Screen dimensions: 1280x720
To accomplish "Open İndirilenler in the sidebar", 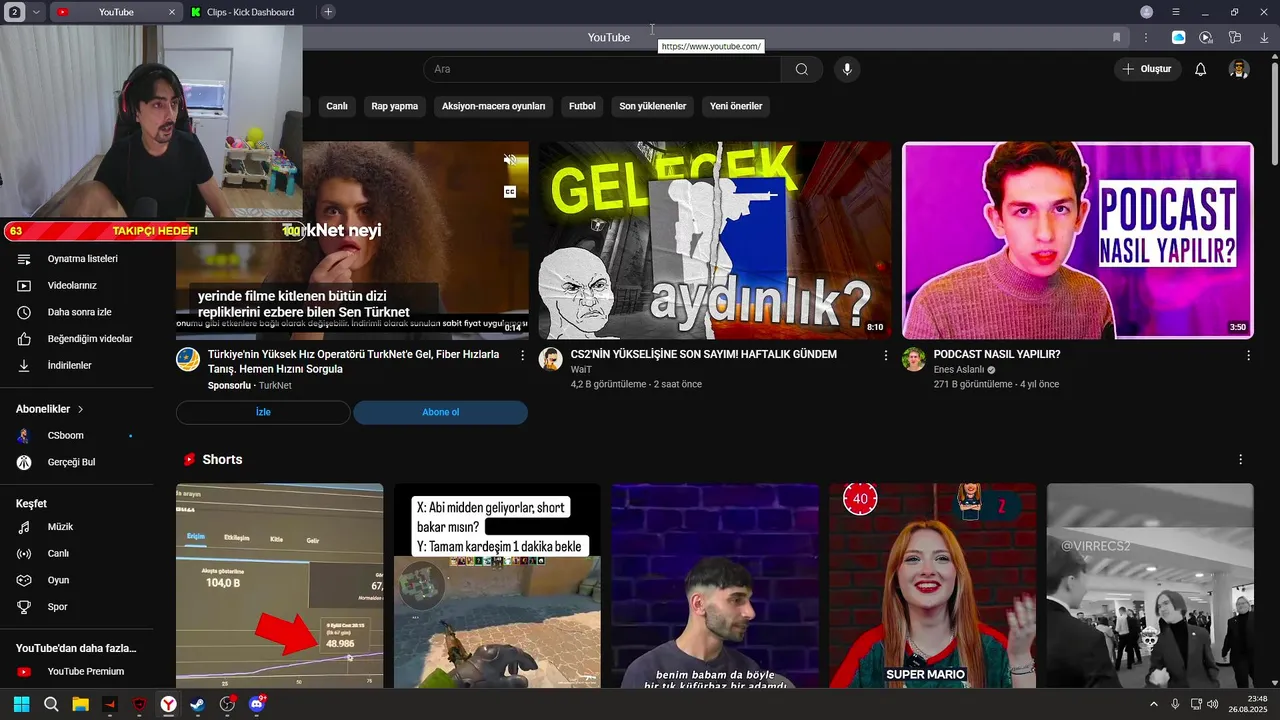I will click(70, 366).
